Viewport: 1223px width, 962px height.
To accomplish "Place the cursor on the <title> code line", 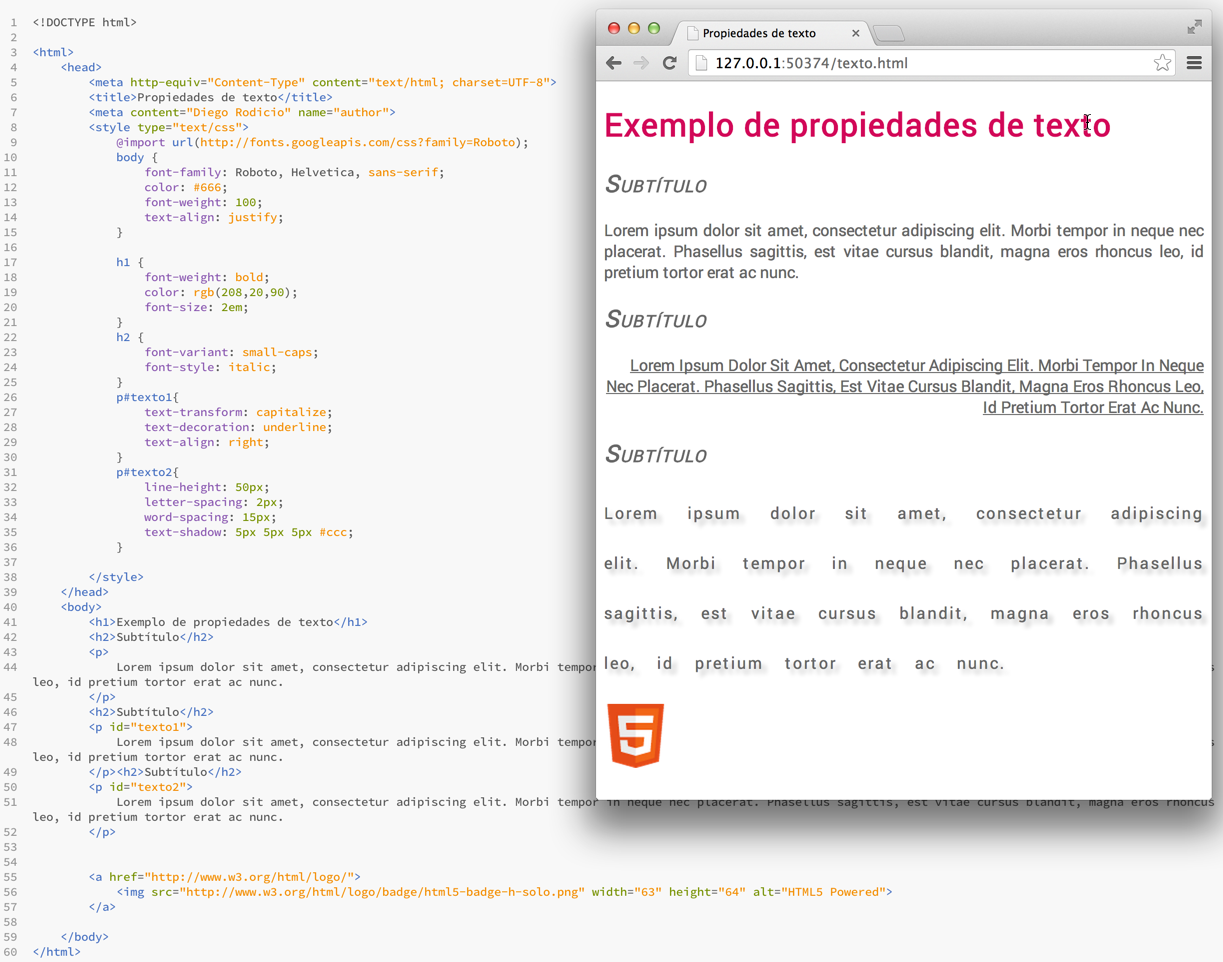I will pos(210,97).
